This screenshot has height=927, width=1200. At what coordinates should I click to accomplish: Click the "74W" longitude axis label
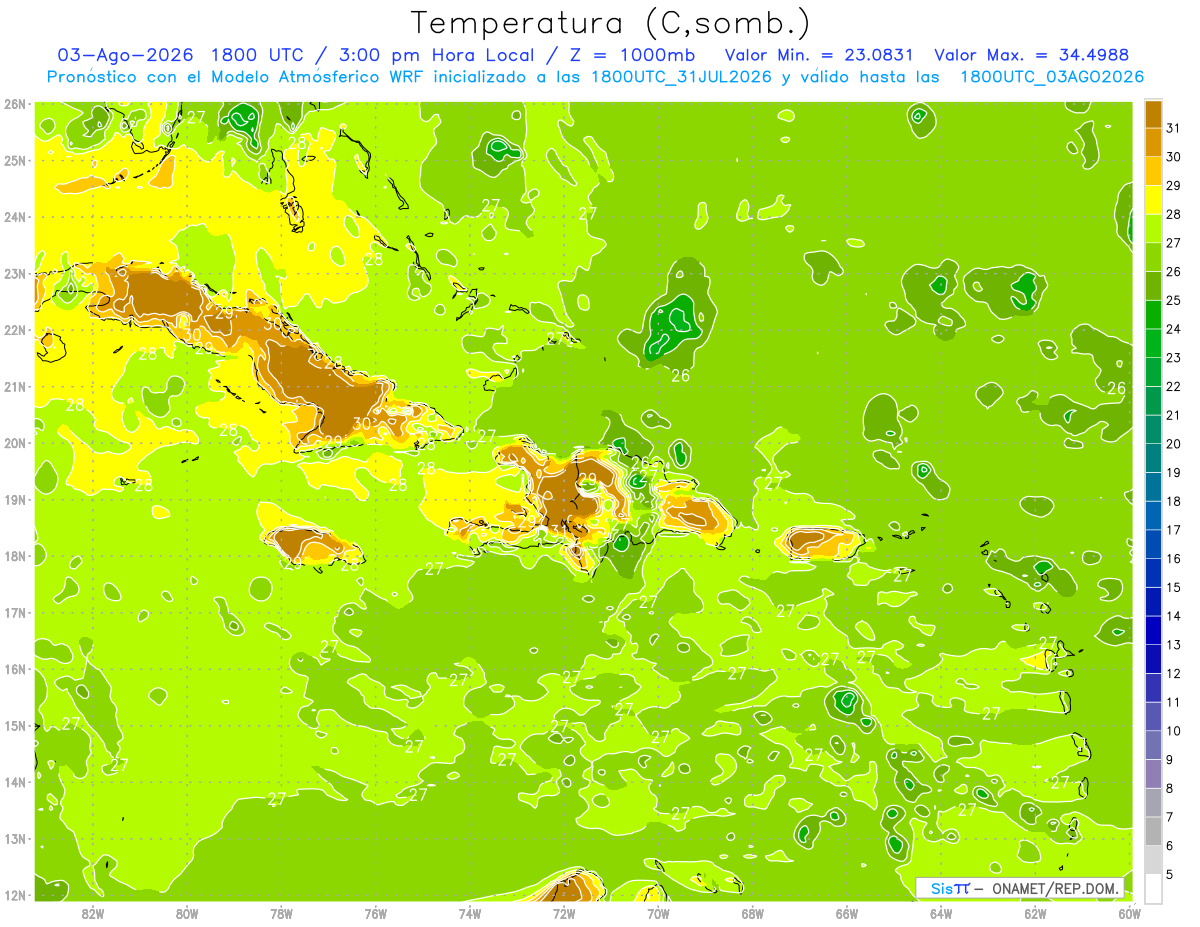pos(470,913)
